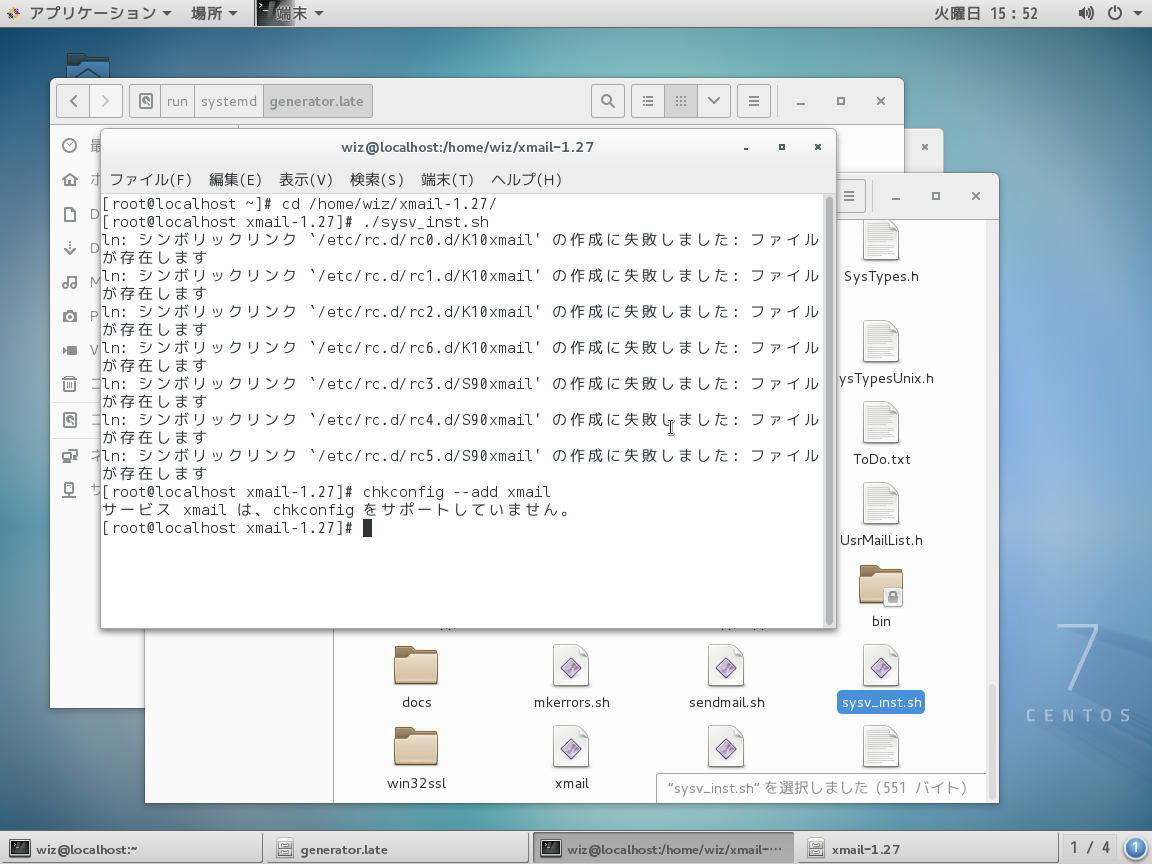1152x864 pixels.
Task: Select the sysv_inst.sh script file
Action: (x=881, y=677)
